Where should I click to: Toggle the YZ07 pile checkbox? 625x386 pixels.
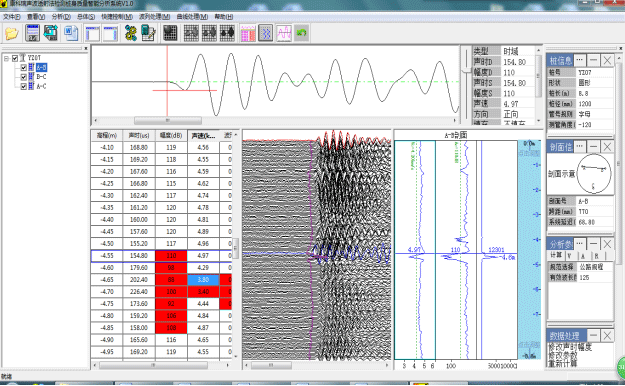[x=15, y=58]
